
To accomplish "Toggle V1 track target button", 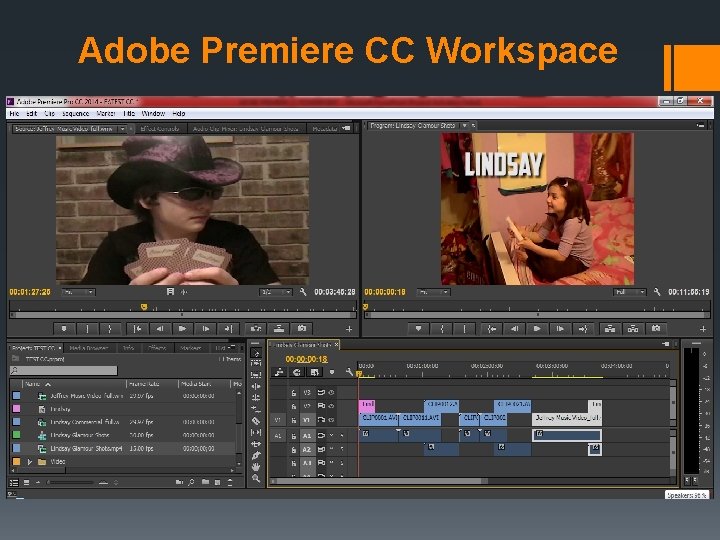I will (x=307, y=420).
